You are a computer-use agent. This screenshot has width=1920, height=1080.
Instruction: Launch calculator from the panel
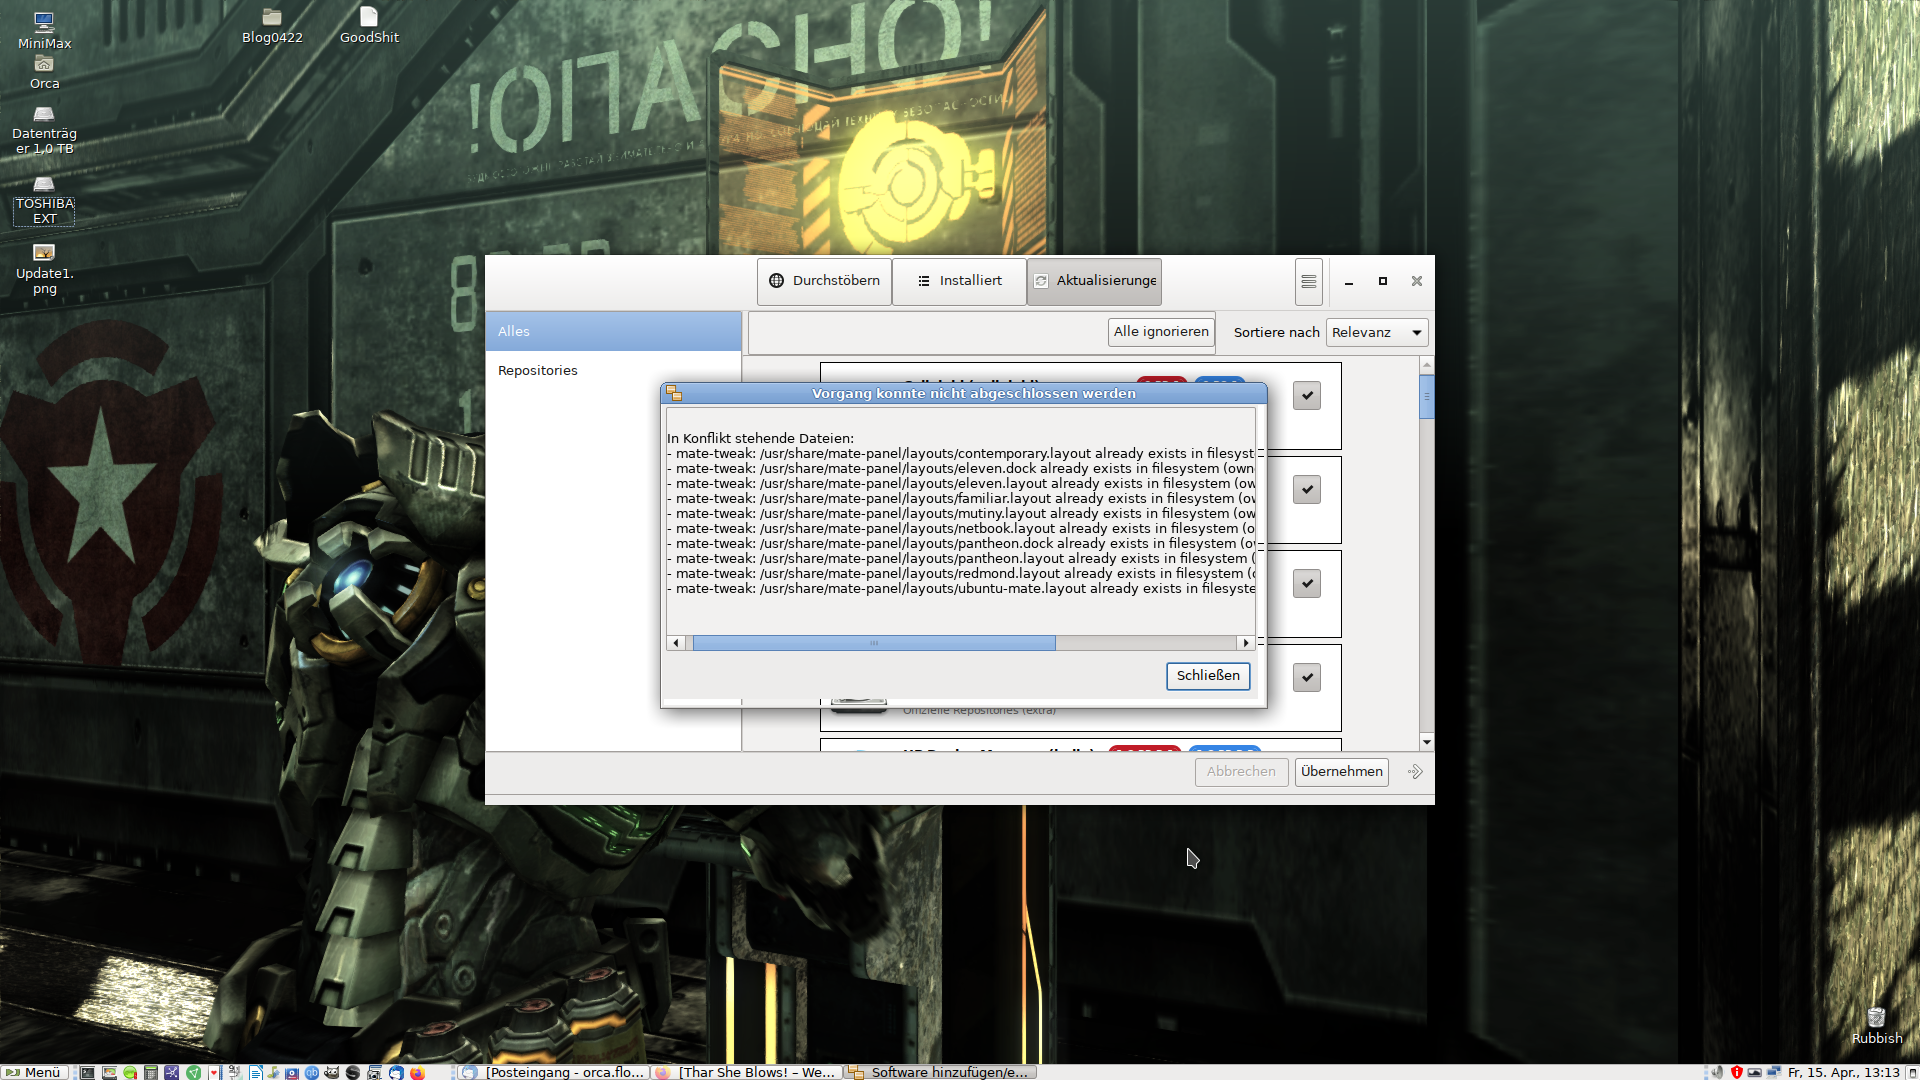151,1072
